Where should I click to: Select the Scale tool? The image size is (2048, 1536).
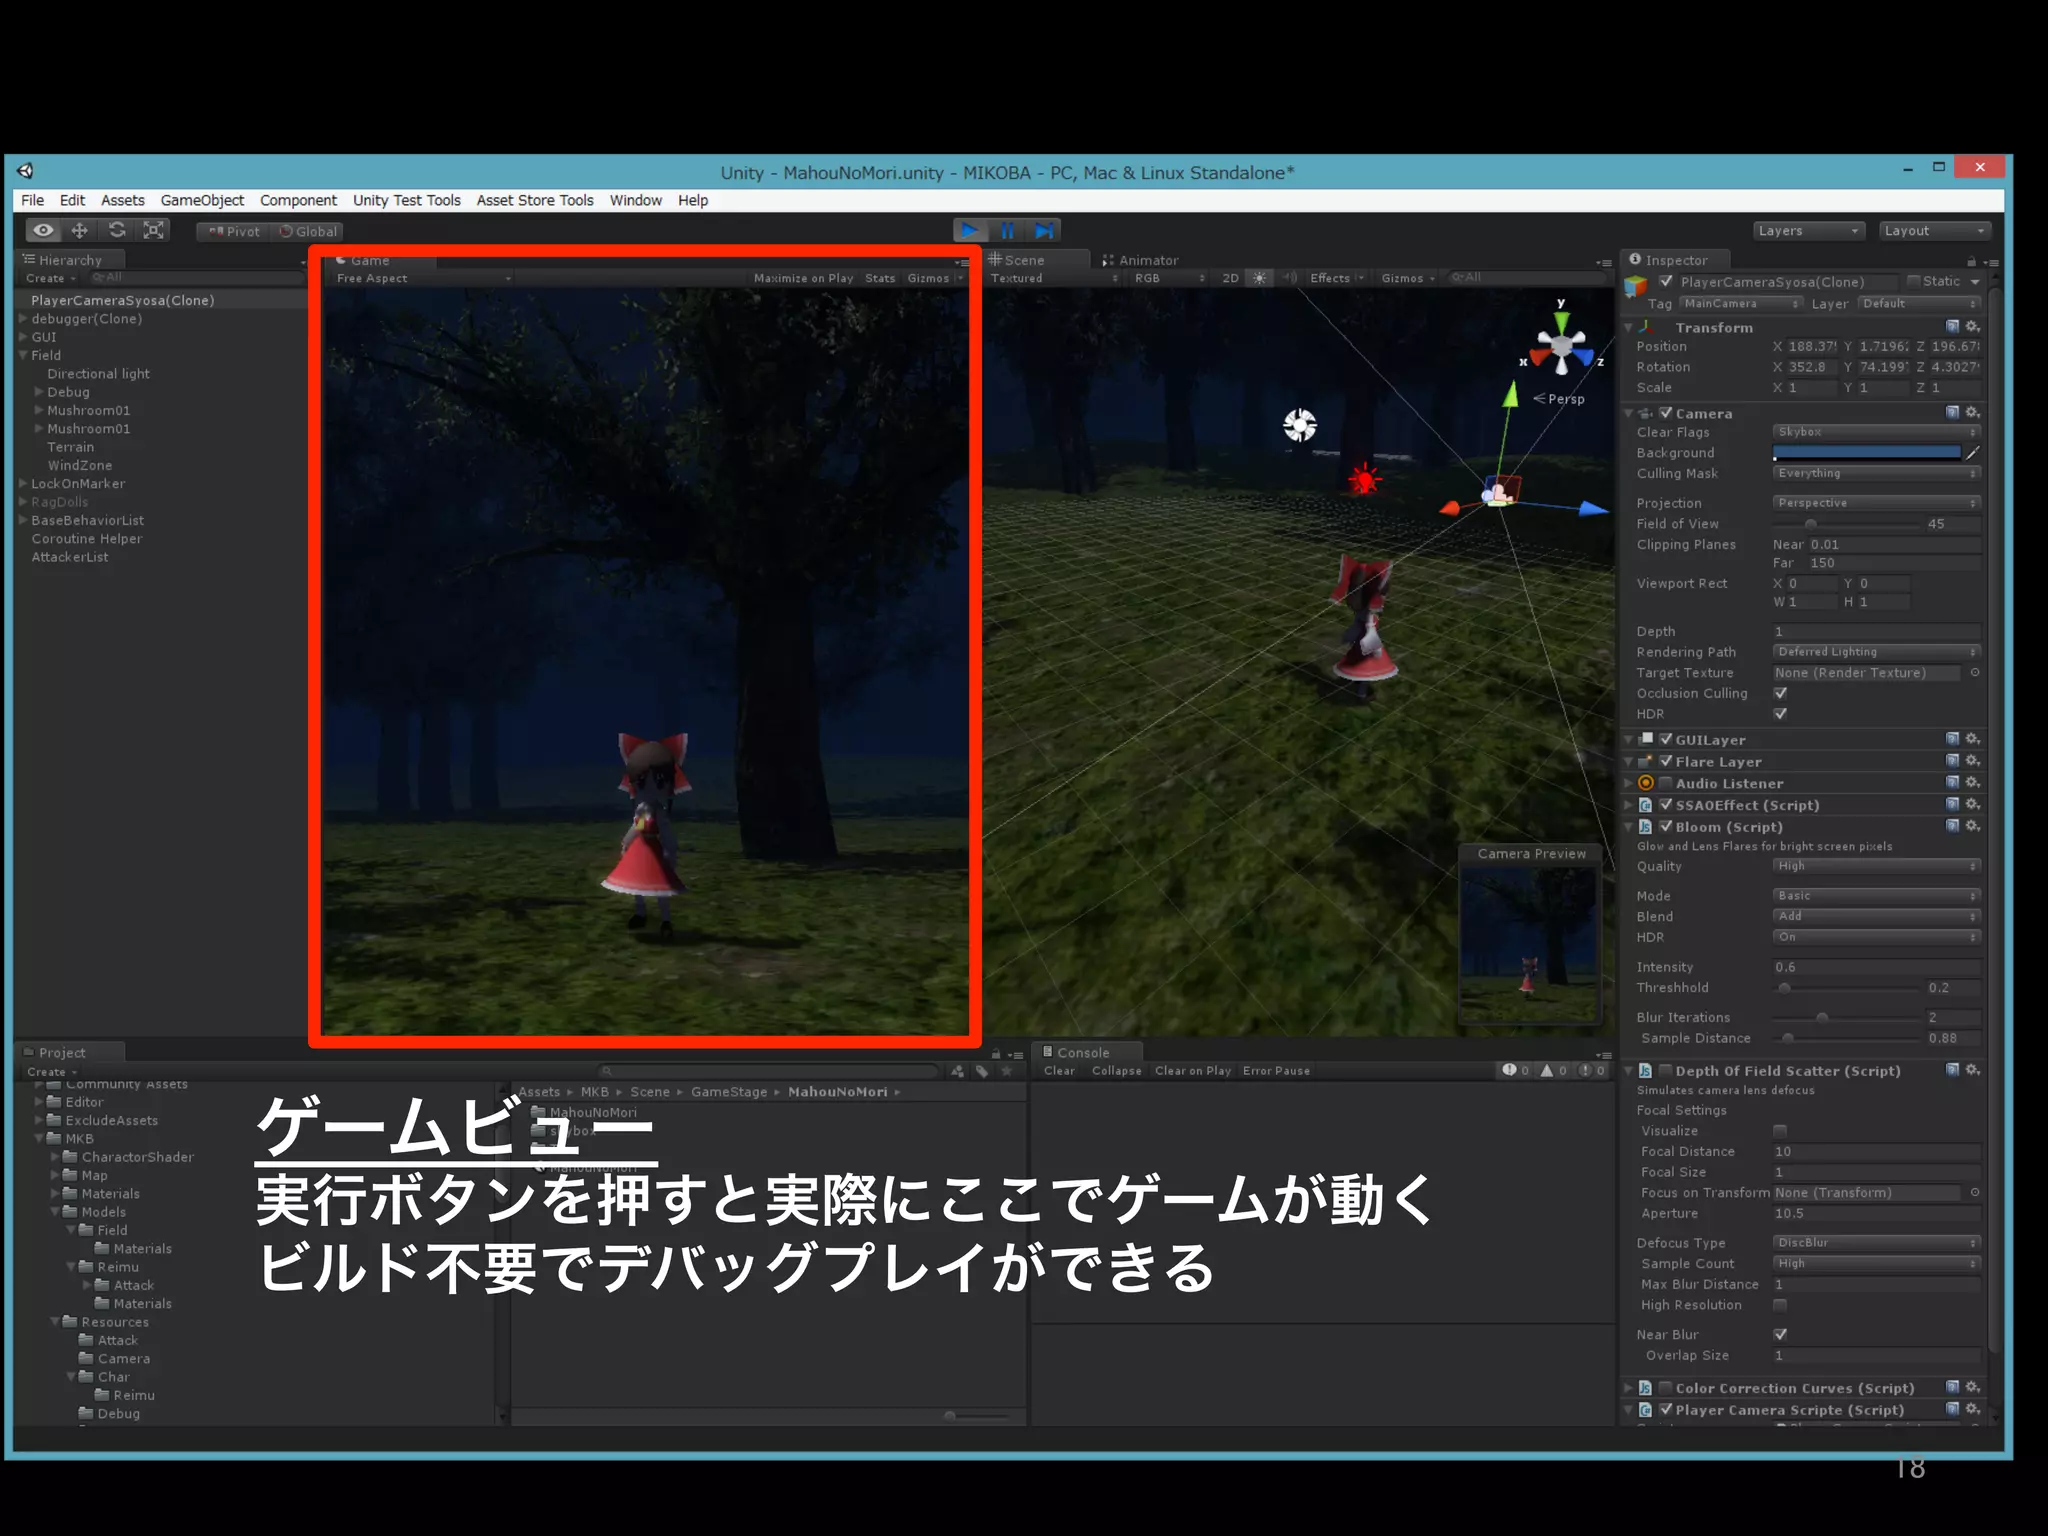[153, 230]
